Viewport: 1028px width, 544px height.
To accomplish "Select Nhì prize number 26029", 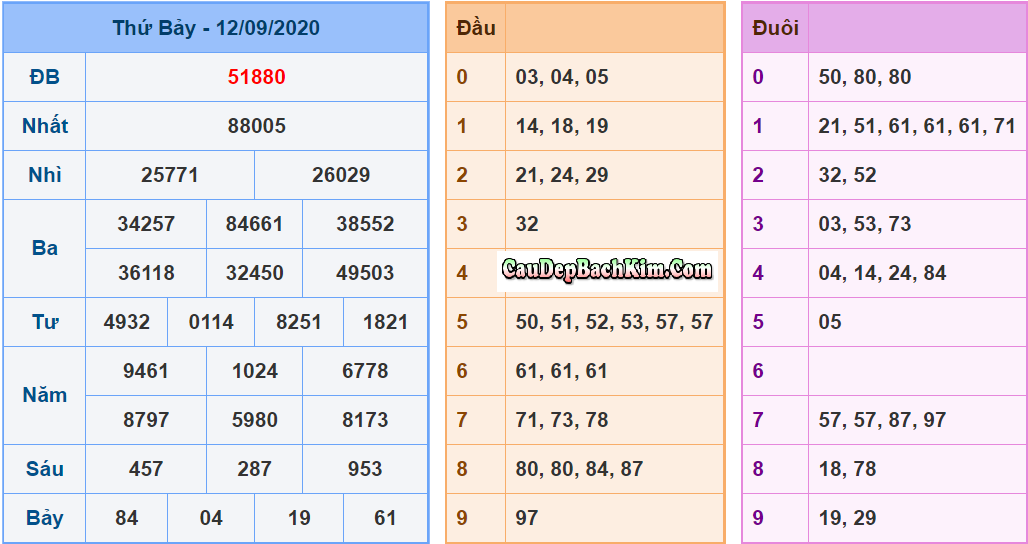I will [341, 175].
